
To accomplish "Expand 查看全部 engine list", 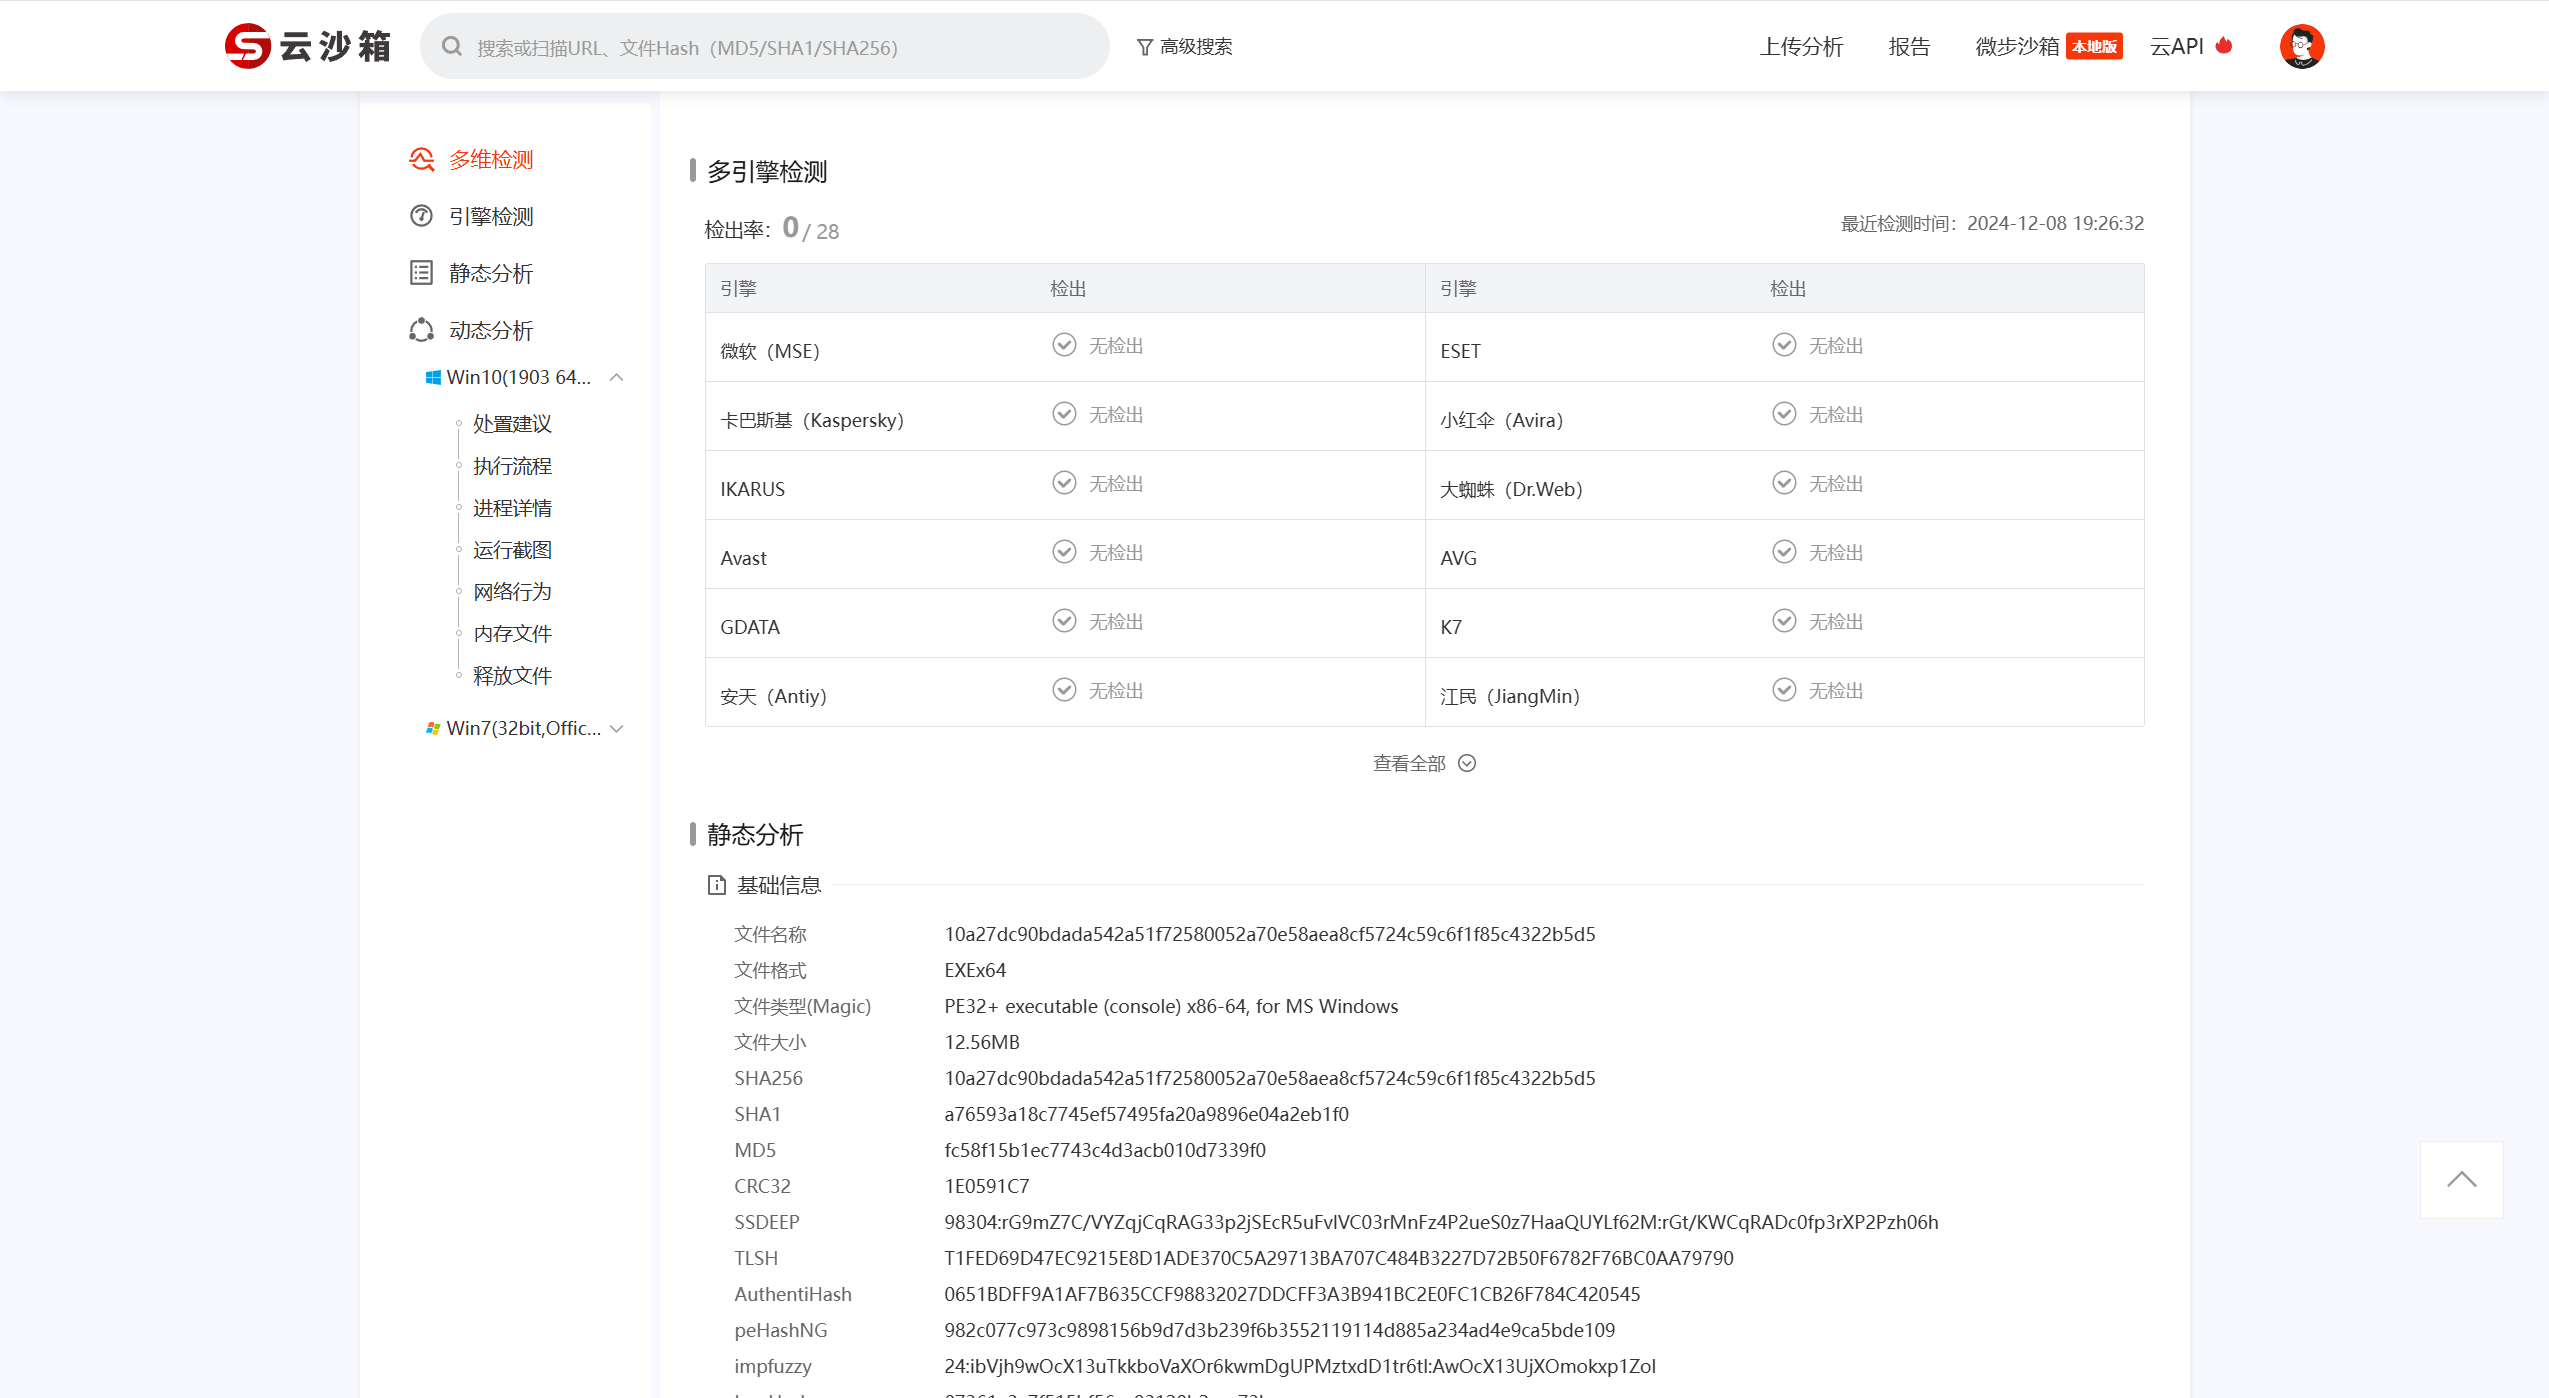I will tap(1424, 764).
